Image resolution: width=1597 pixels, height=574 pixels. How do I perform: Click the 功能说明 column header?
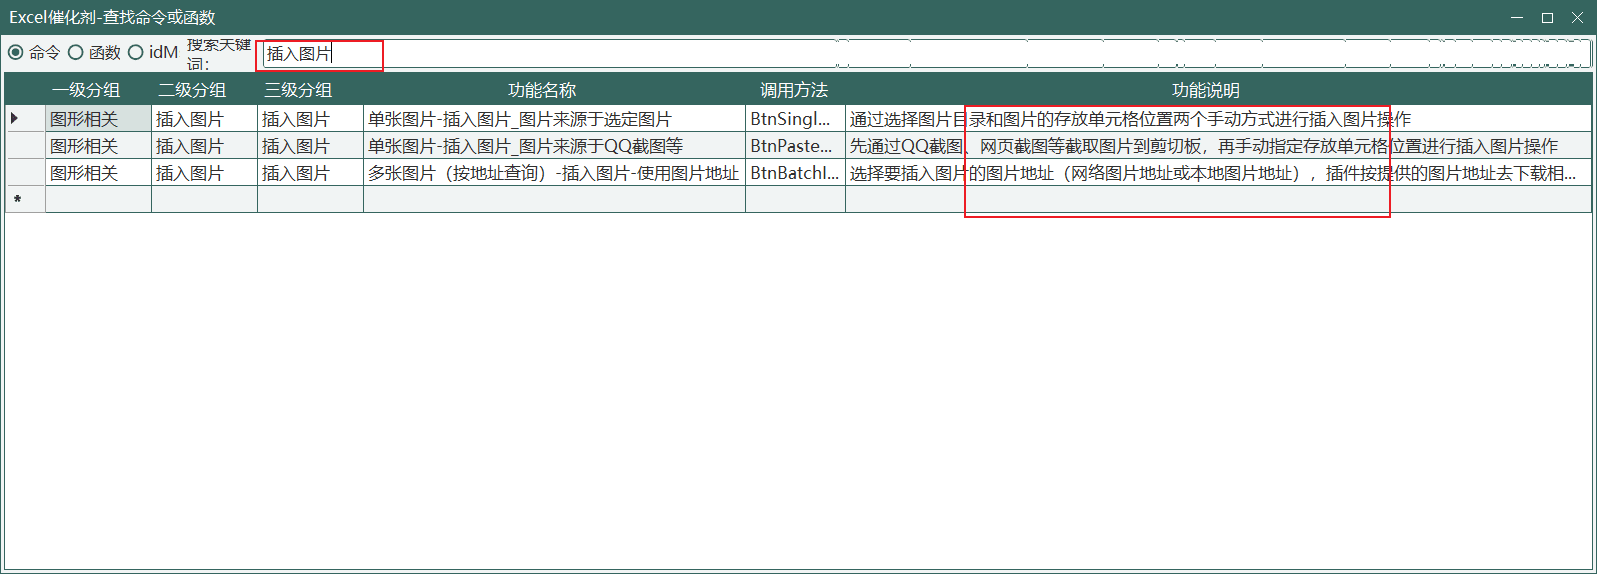(x=1218, y=90)
